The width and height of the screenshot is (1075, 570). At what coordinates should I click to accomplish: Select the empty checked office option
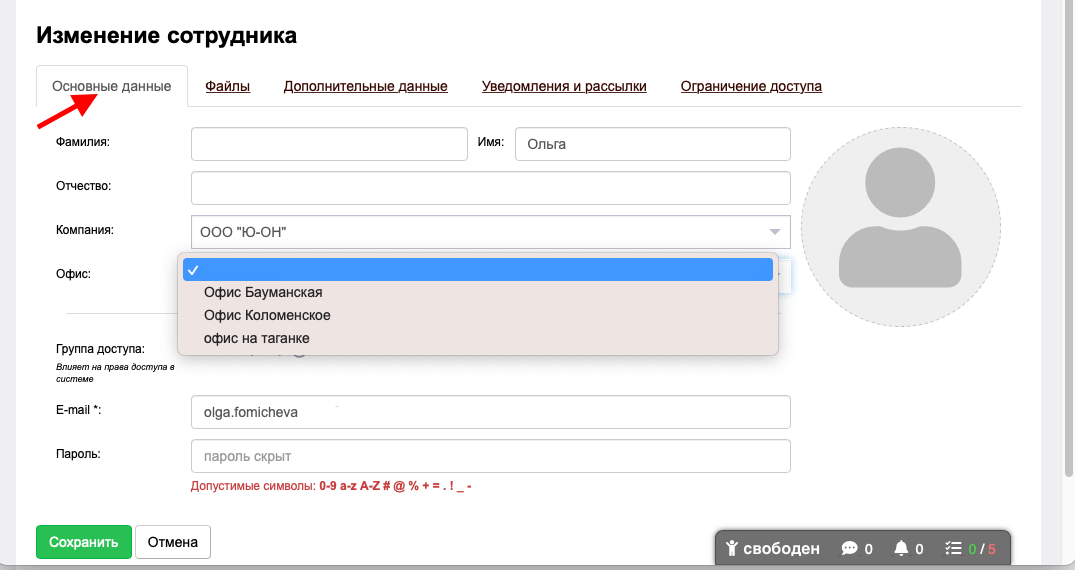click(x=478, y=270)
